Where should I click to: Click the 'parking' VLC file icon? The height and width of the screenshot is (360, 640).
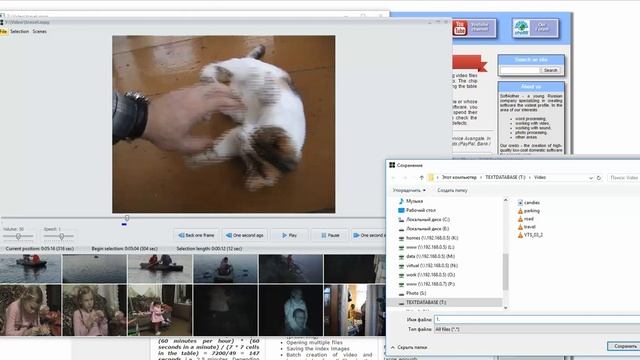[520, 211]
